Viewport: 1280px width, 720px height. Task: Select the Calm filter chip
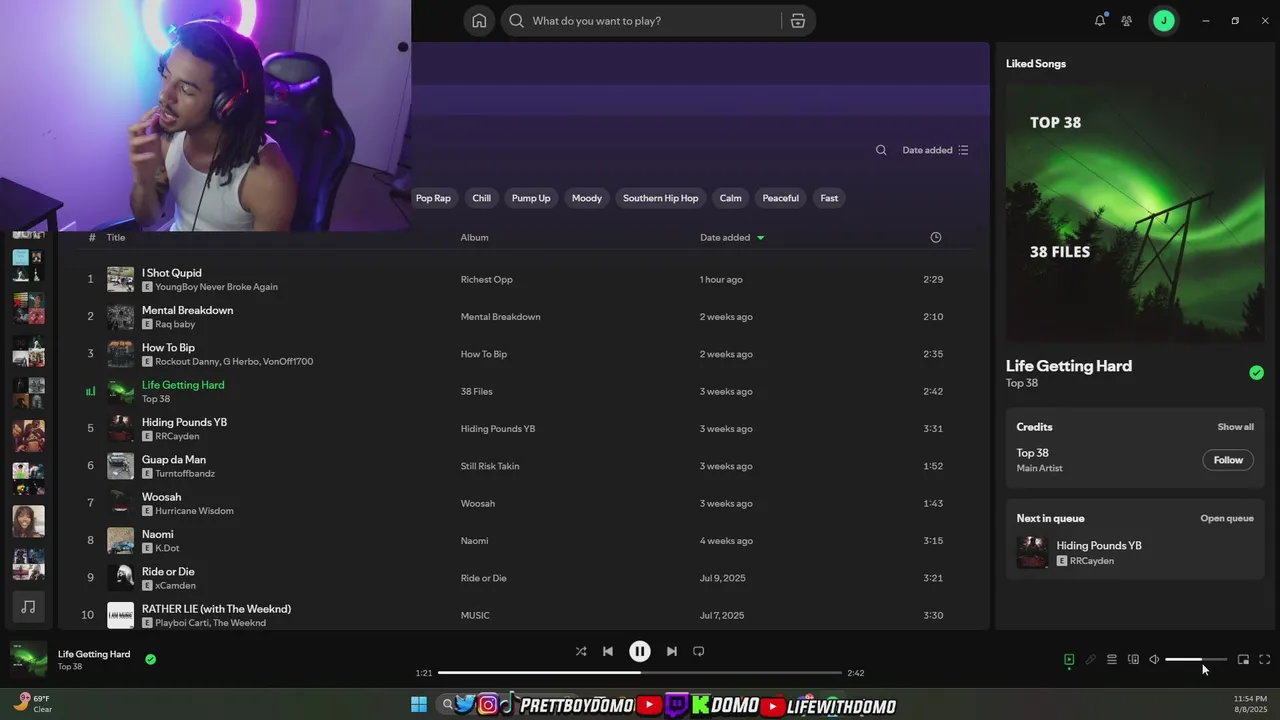point(731,198)
